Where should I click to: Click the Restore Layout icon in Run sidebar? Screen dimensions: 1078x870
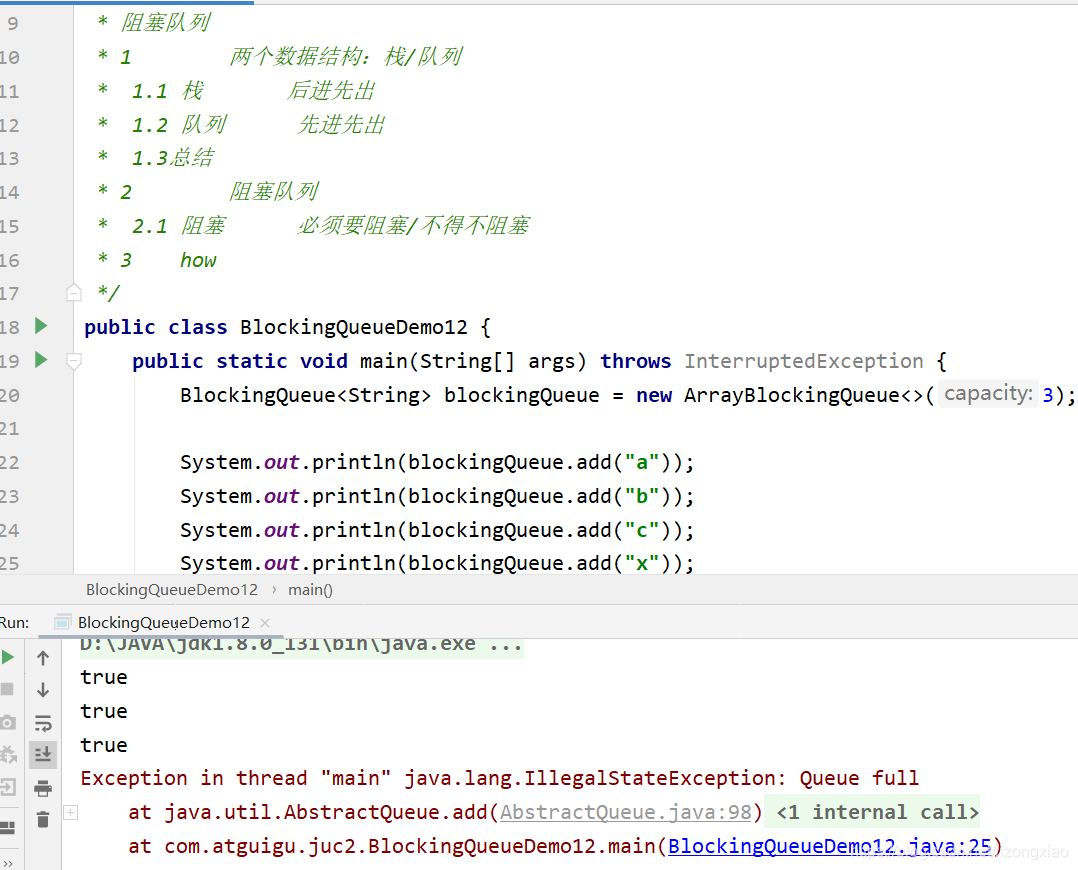coord(8,828)
